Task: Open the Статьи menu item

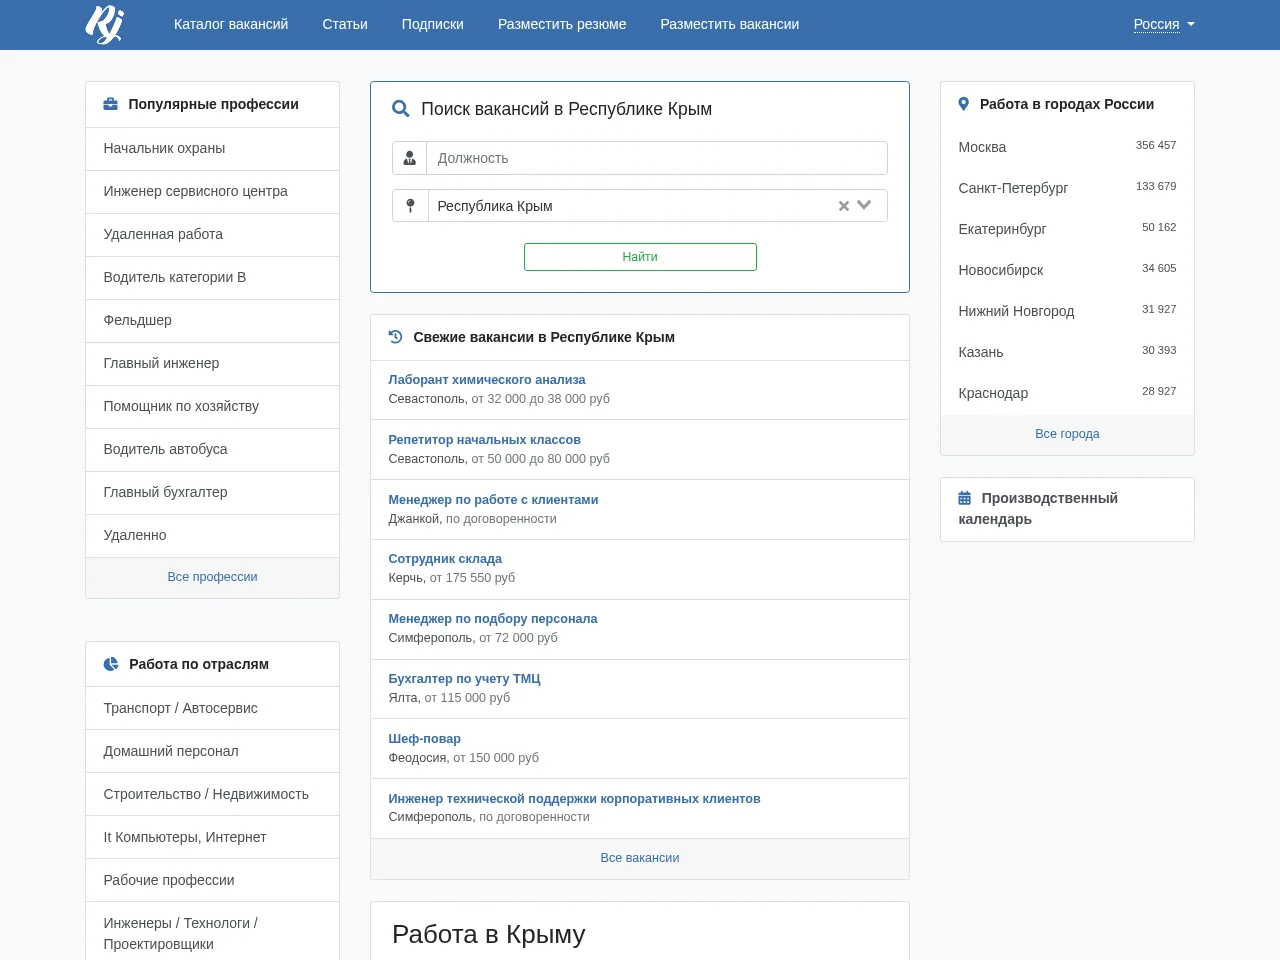Action: [345, 24]
